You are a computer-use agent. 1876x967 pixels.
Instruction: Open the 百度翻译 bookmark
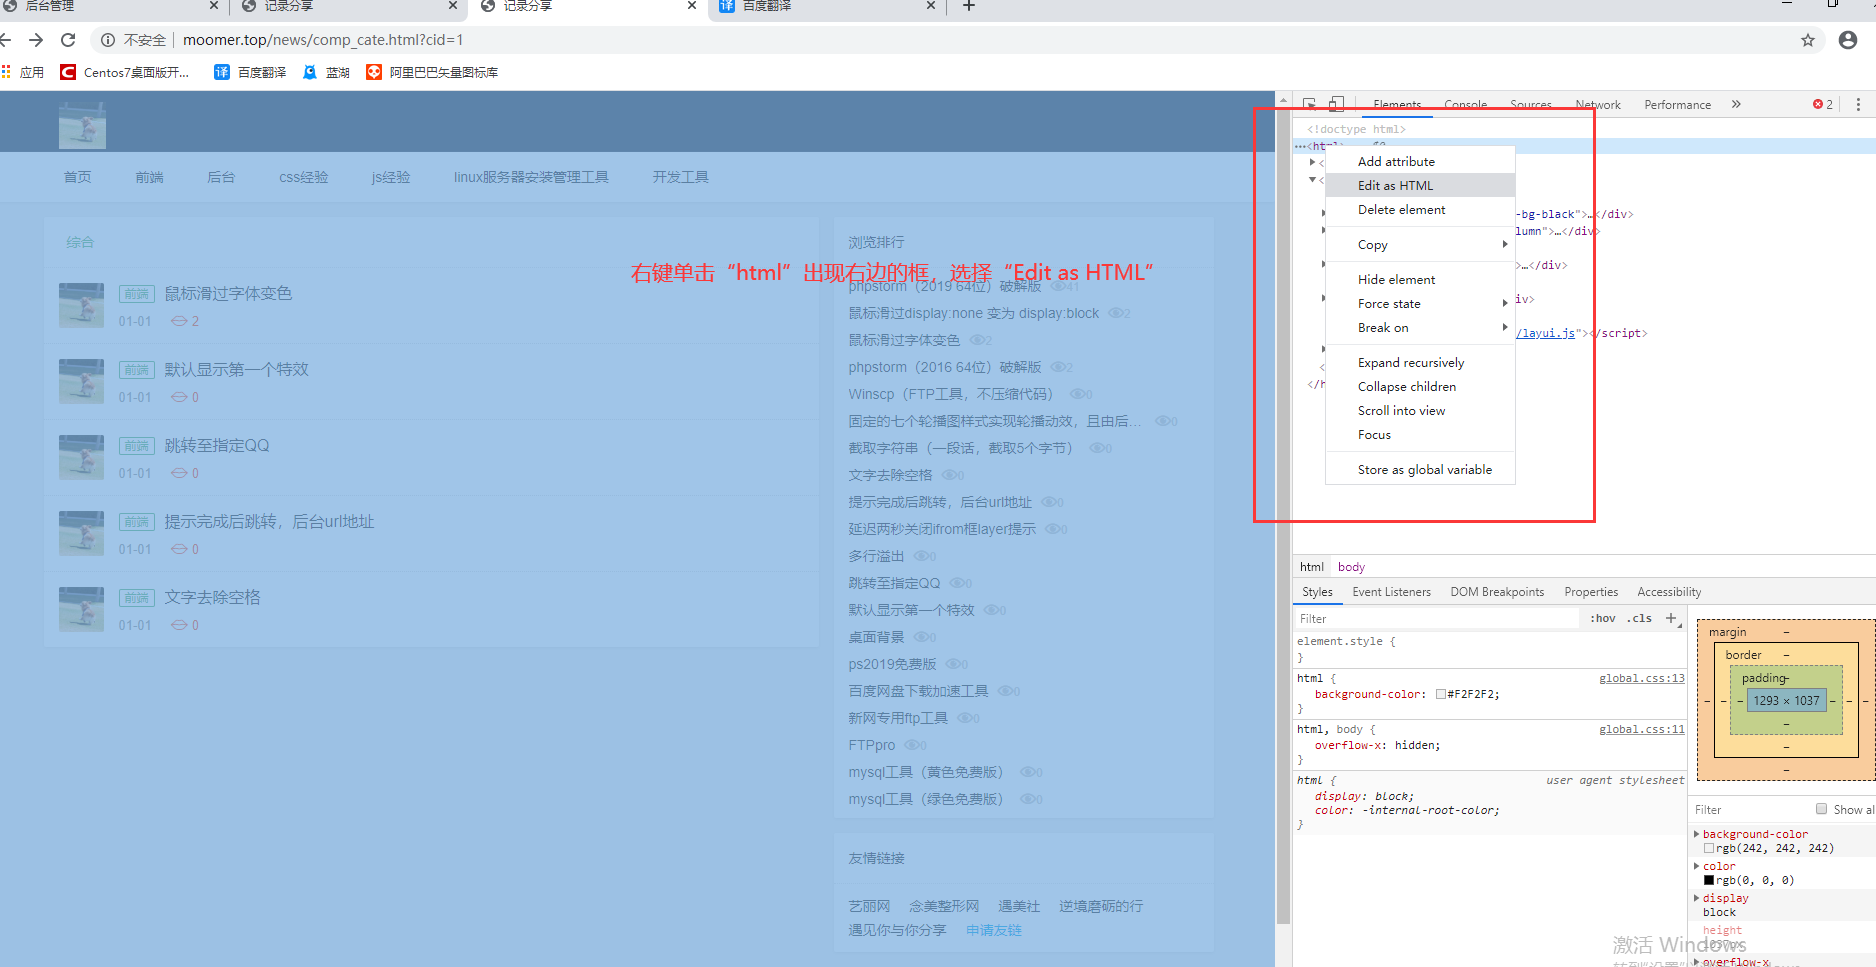click(x=250, y=72)
